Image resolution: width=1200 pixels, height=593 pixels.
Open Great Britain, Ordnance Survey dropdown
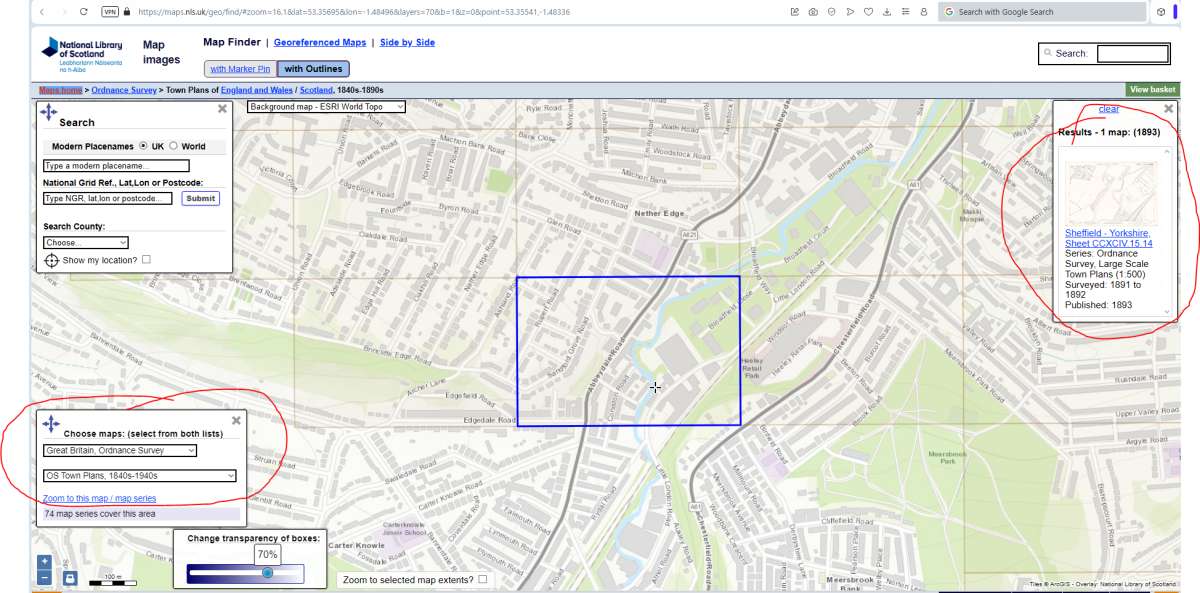(120, 451)
